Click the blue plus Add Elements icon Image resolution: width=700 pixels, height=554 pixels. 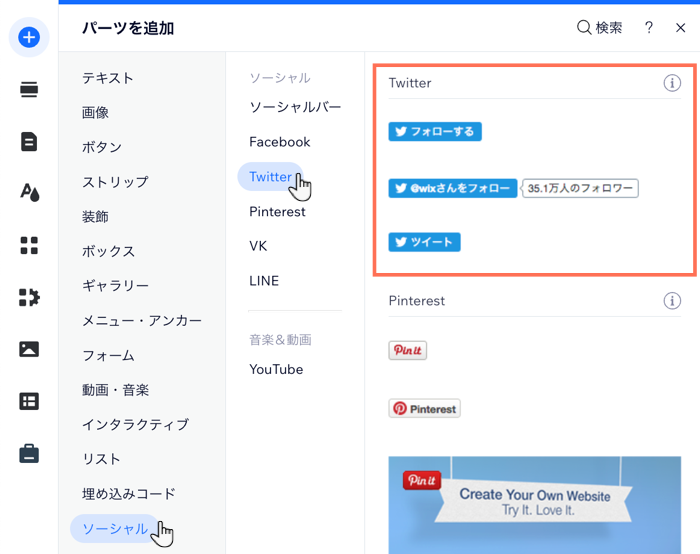[29, 37]
